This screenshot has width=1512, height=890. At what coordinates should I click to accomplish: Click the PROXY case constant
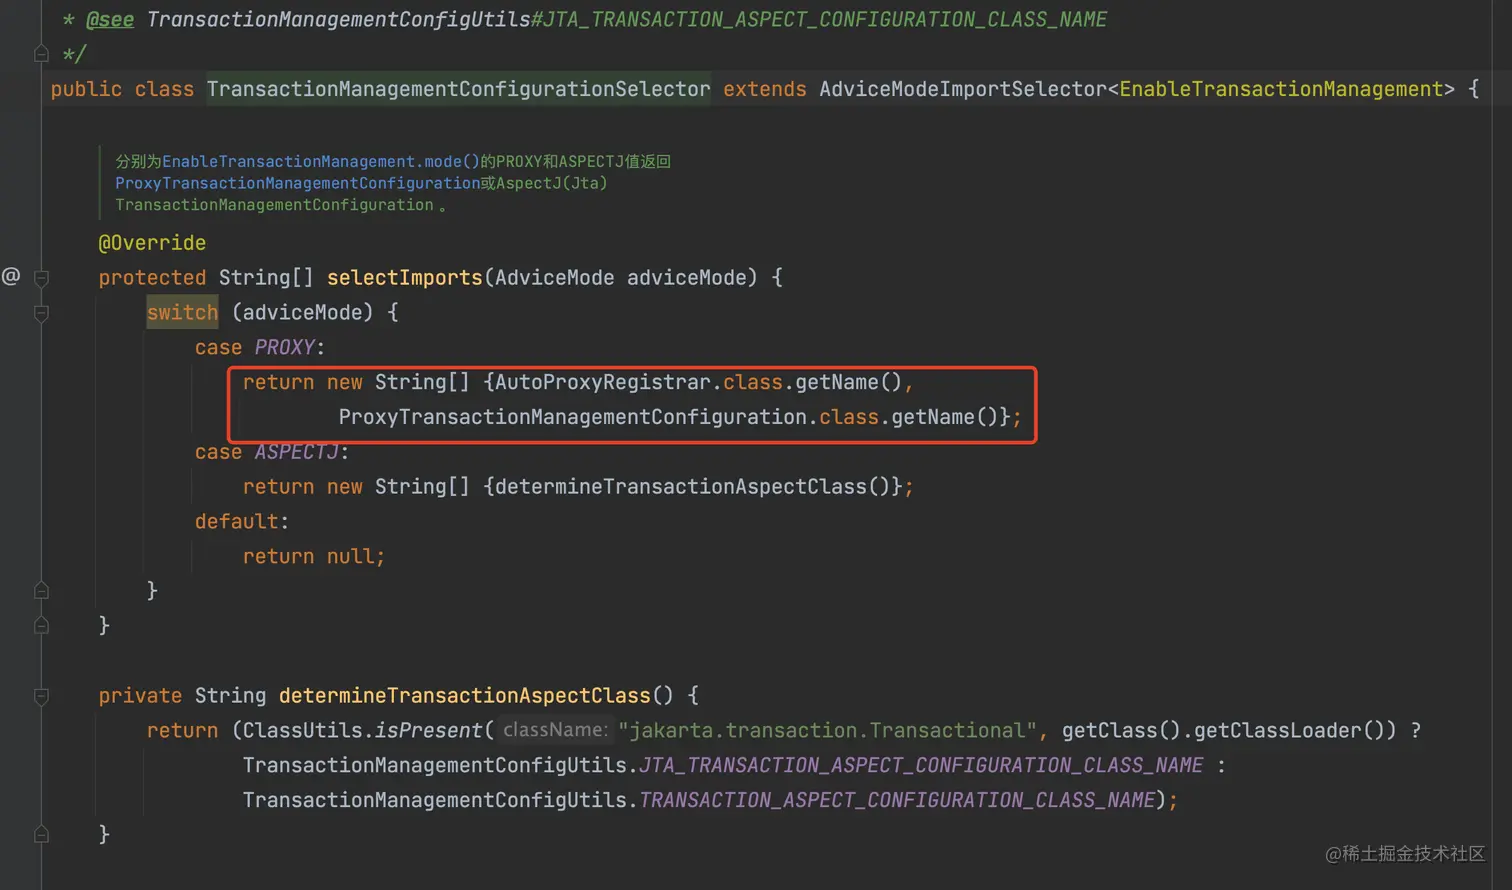(x=284, y=347)
